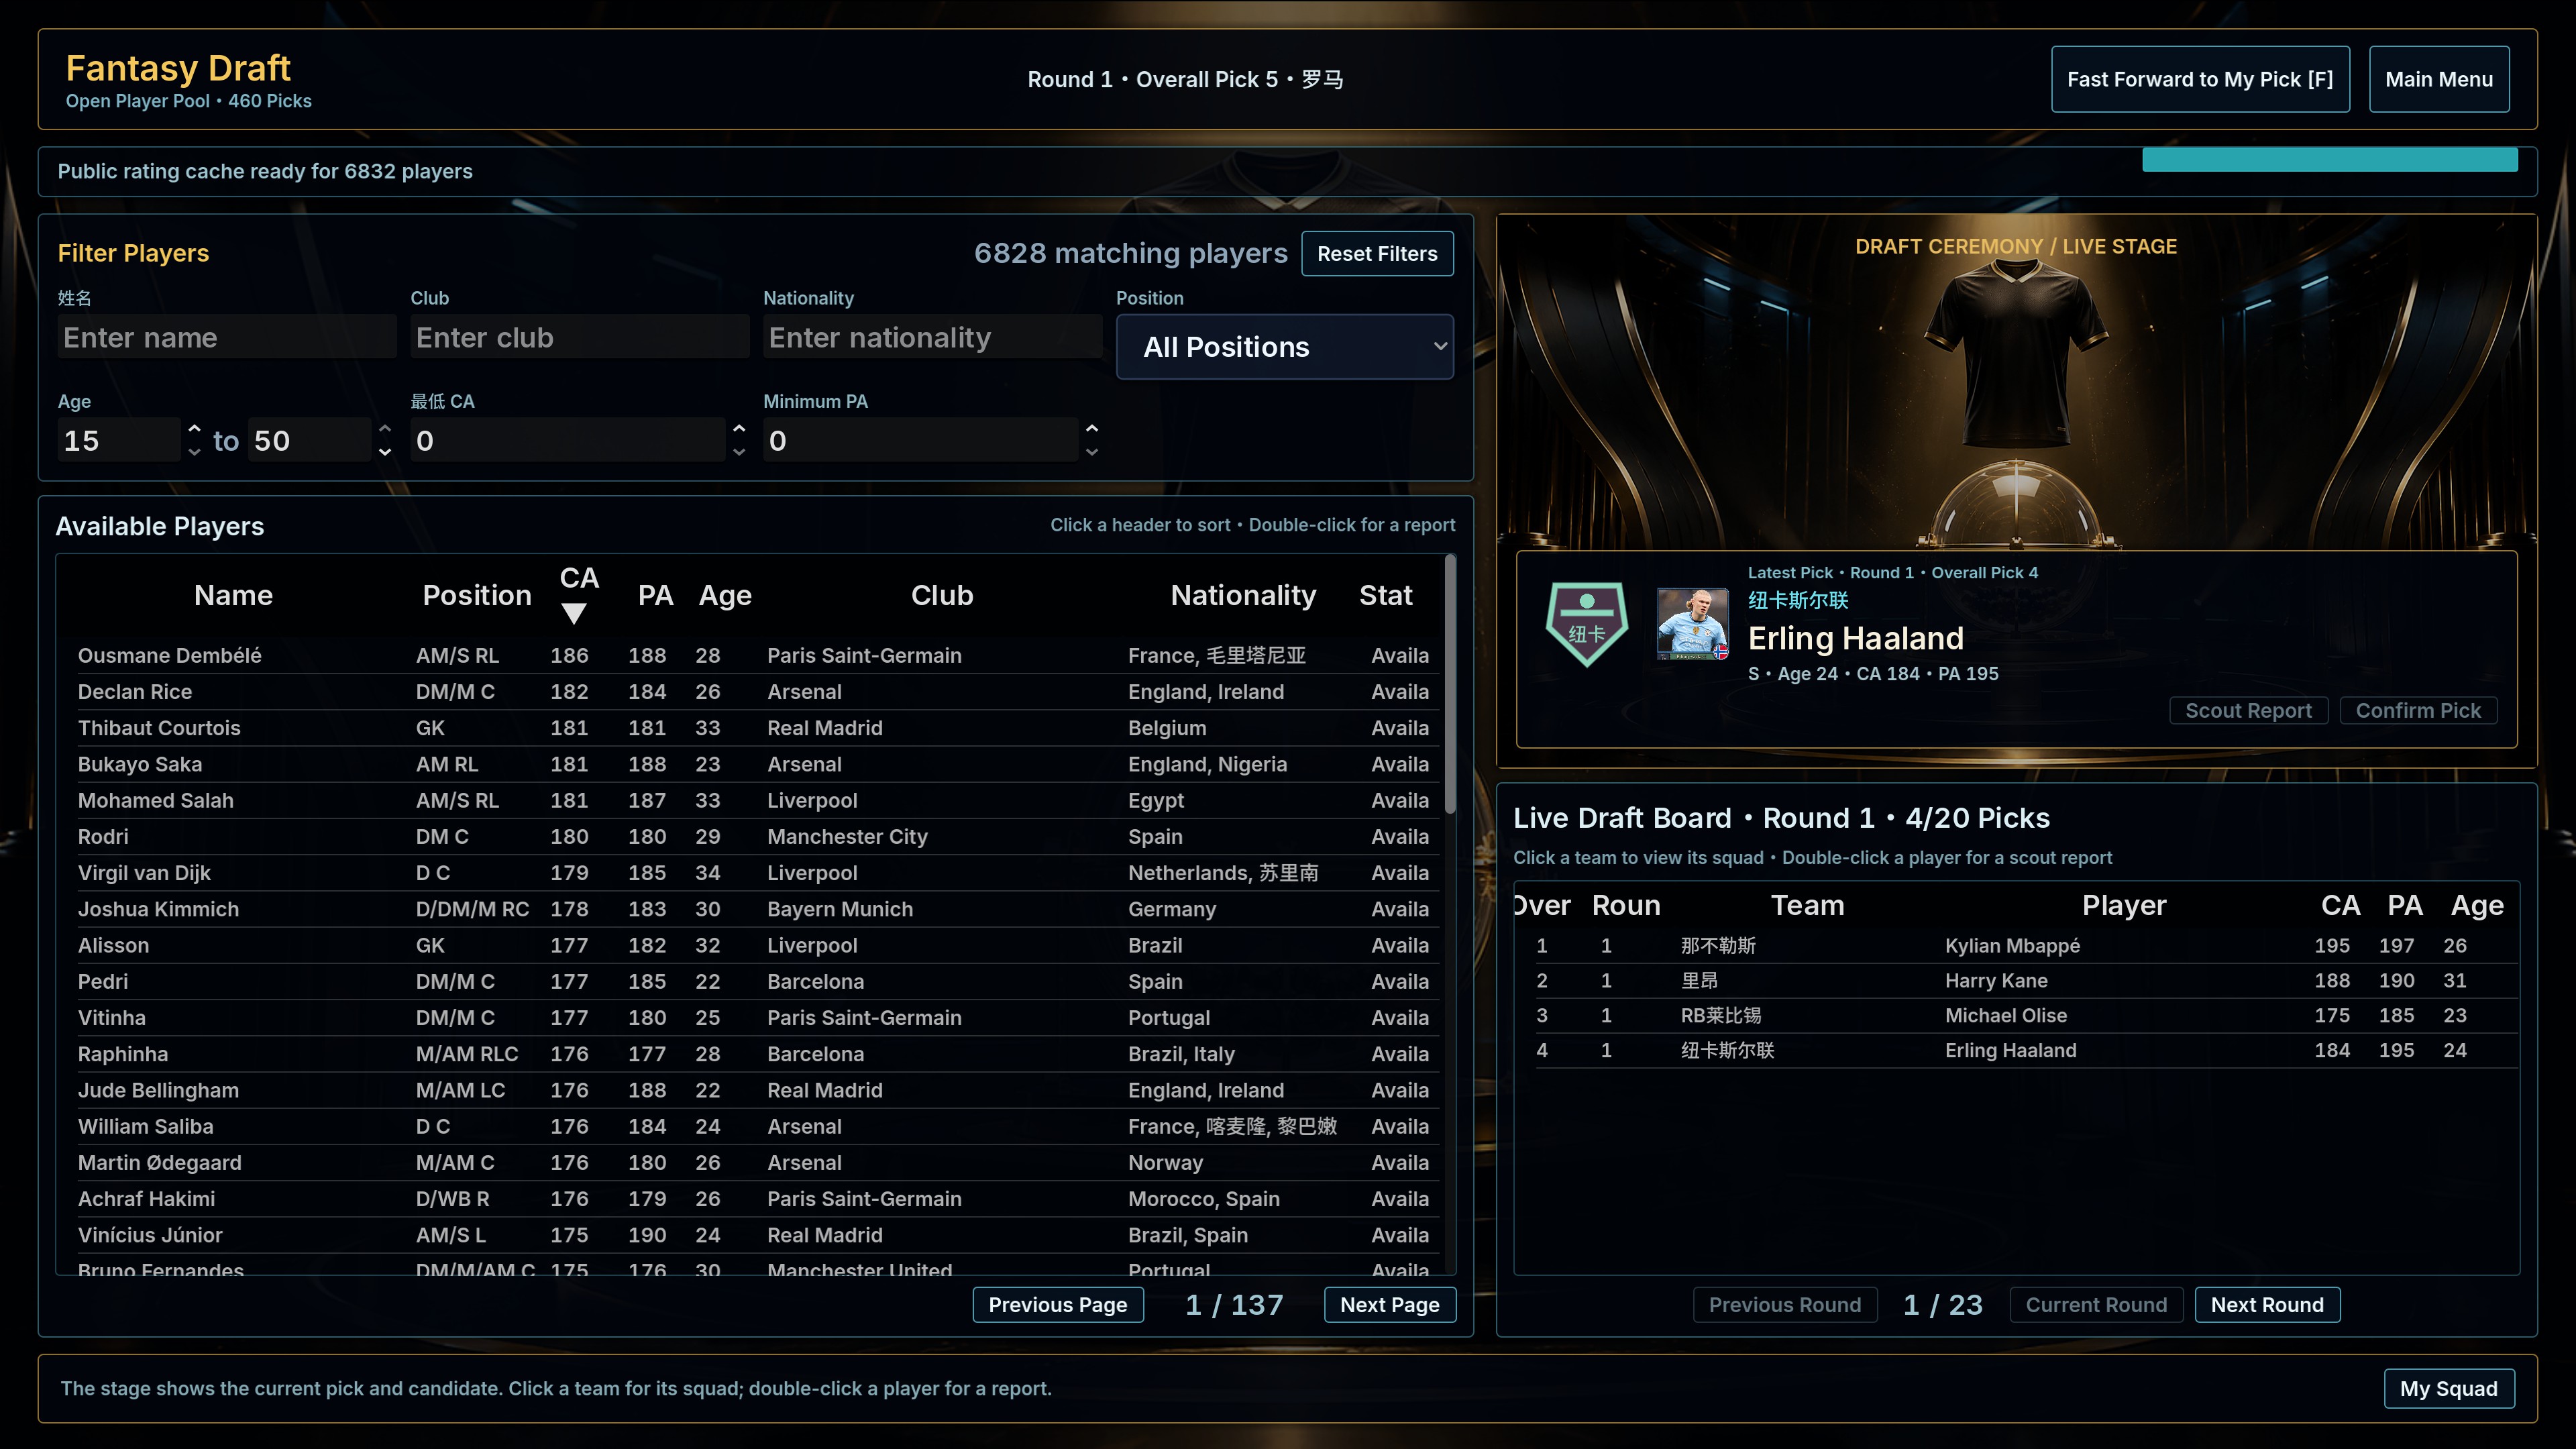The height and width of the screenshot is (1449, 2576).
Task: Increase the maximum age with the up arrow
Action: [385, 429]
